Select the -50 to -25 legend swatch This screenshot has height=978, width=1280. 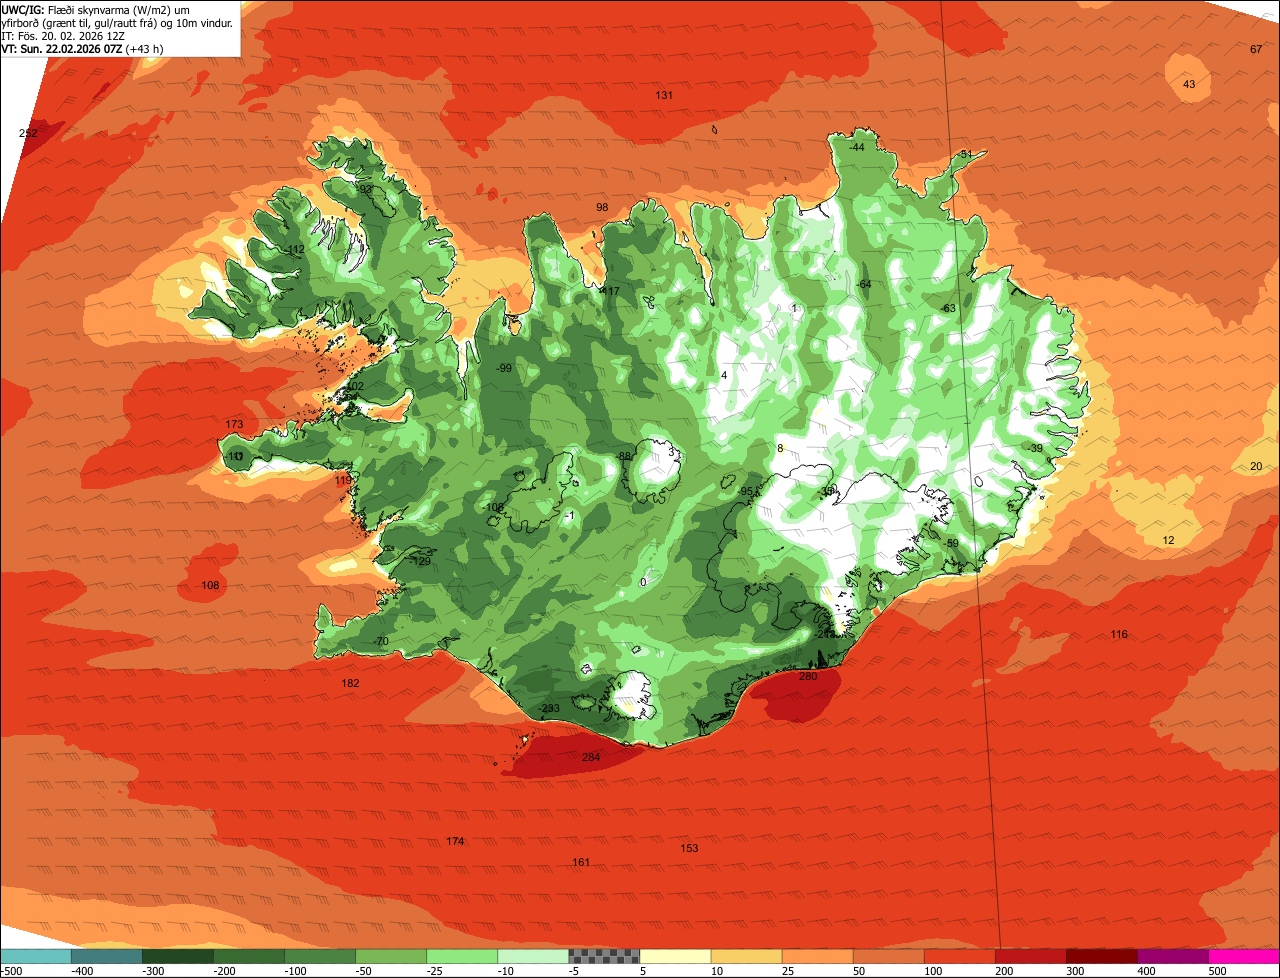click(391, 956)
